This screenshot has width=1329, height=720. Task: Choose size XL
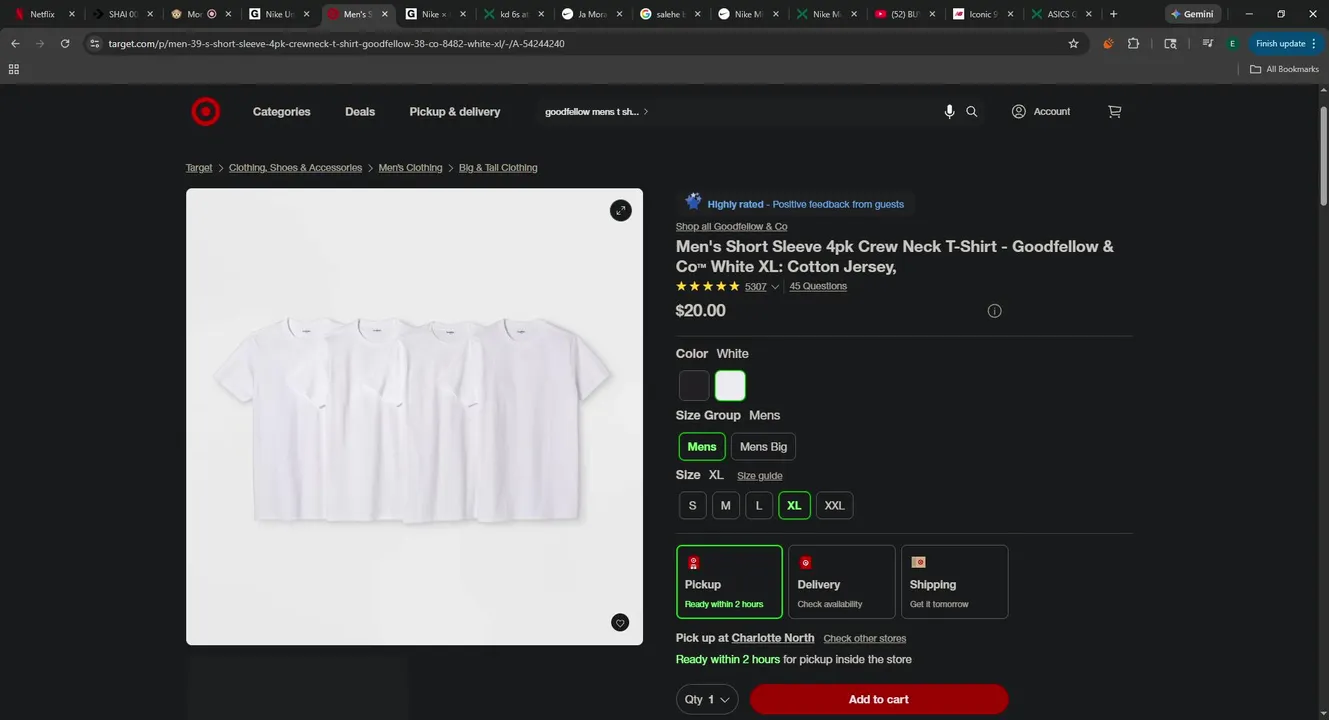(794, 506)
